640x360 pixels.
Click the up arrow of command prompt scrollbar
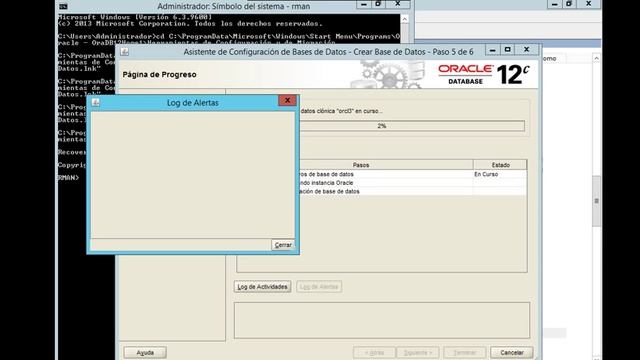point(404,19)
